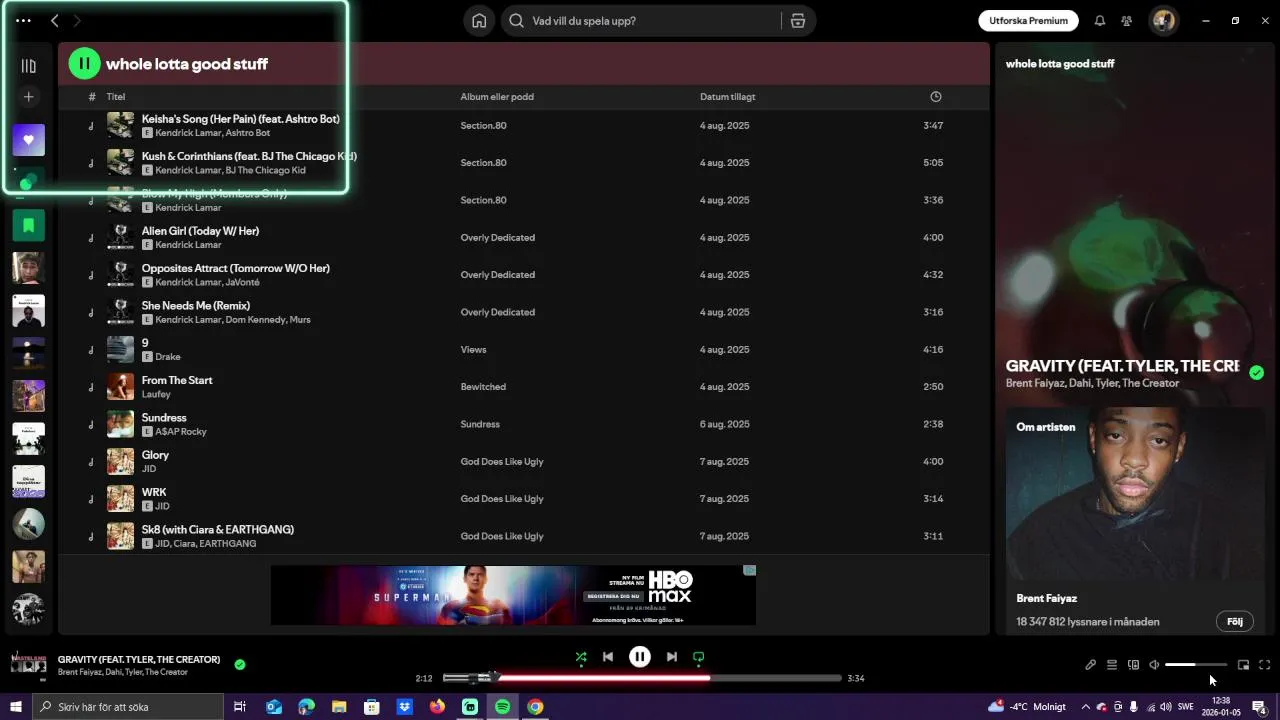
Task: Toggle the play queue view
Action: click(1111, 665)
